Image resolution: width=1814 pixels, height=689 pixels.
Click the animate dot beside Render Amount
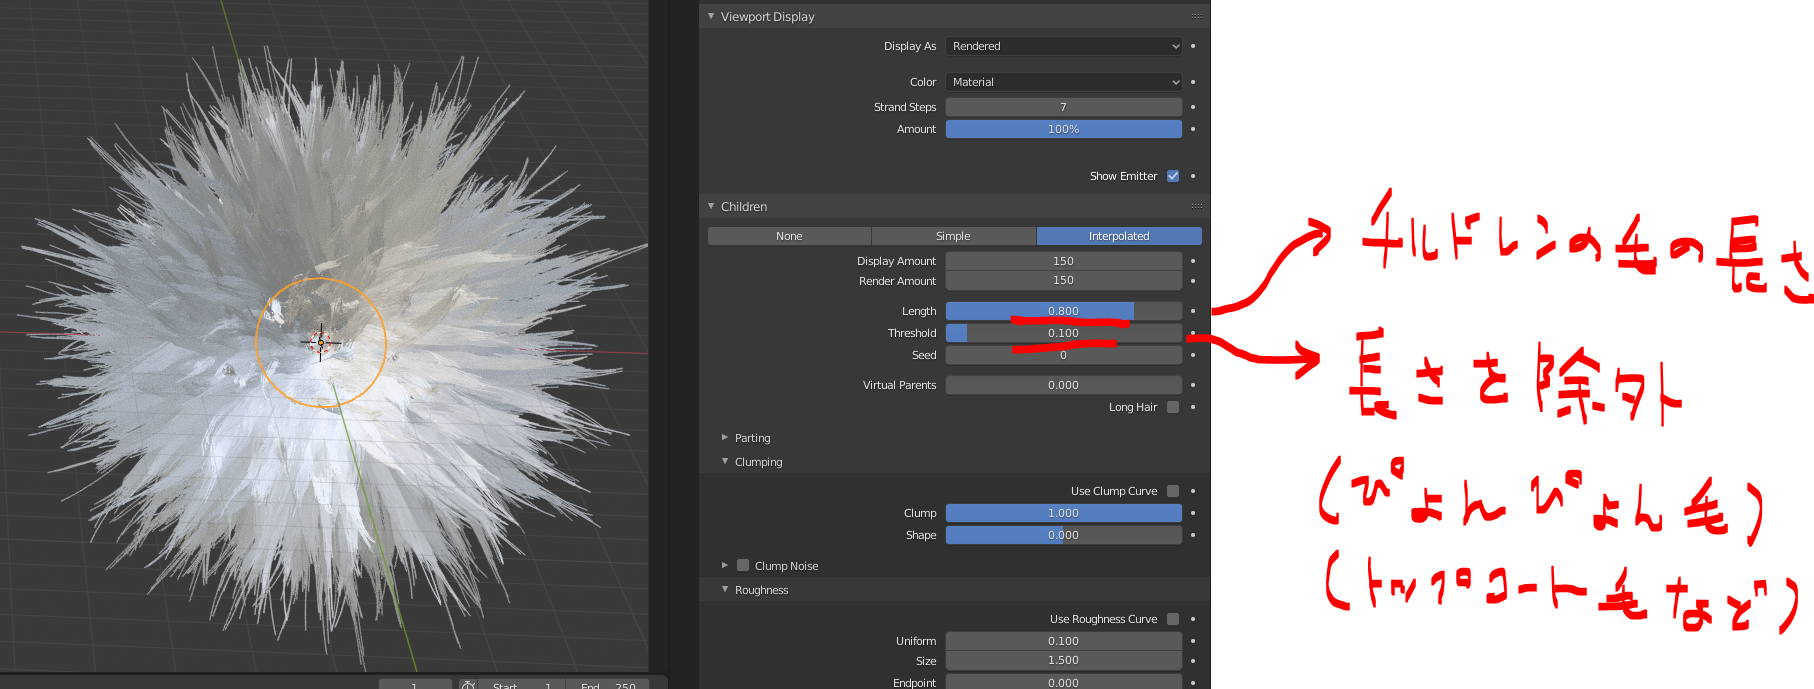(1192, 281)
